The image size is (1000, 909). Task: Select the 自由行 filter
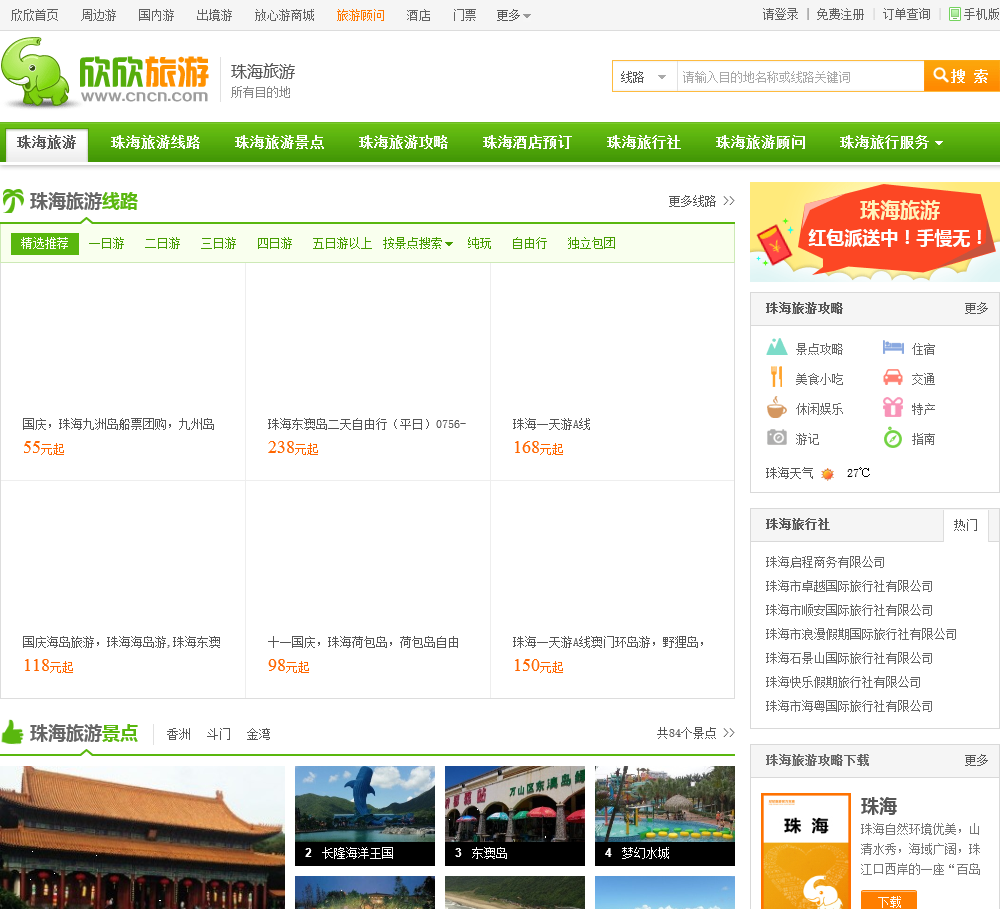point(529,243)
